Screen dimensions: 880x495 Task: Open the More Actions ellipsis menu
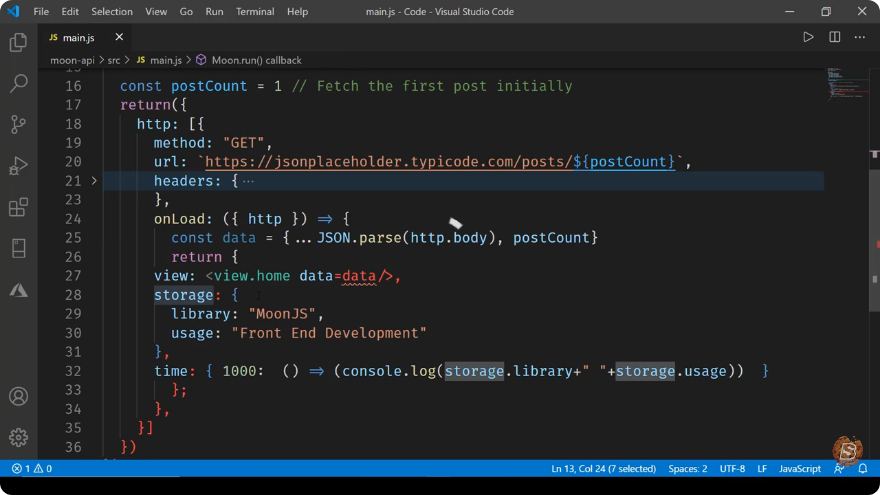coord(860,37)
